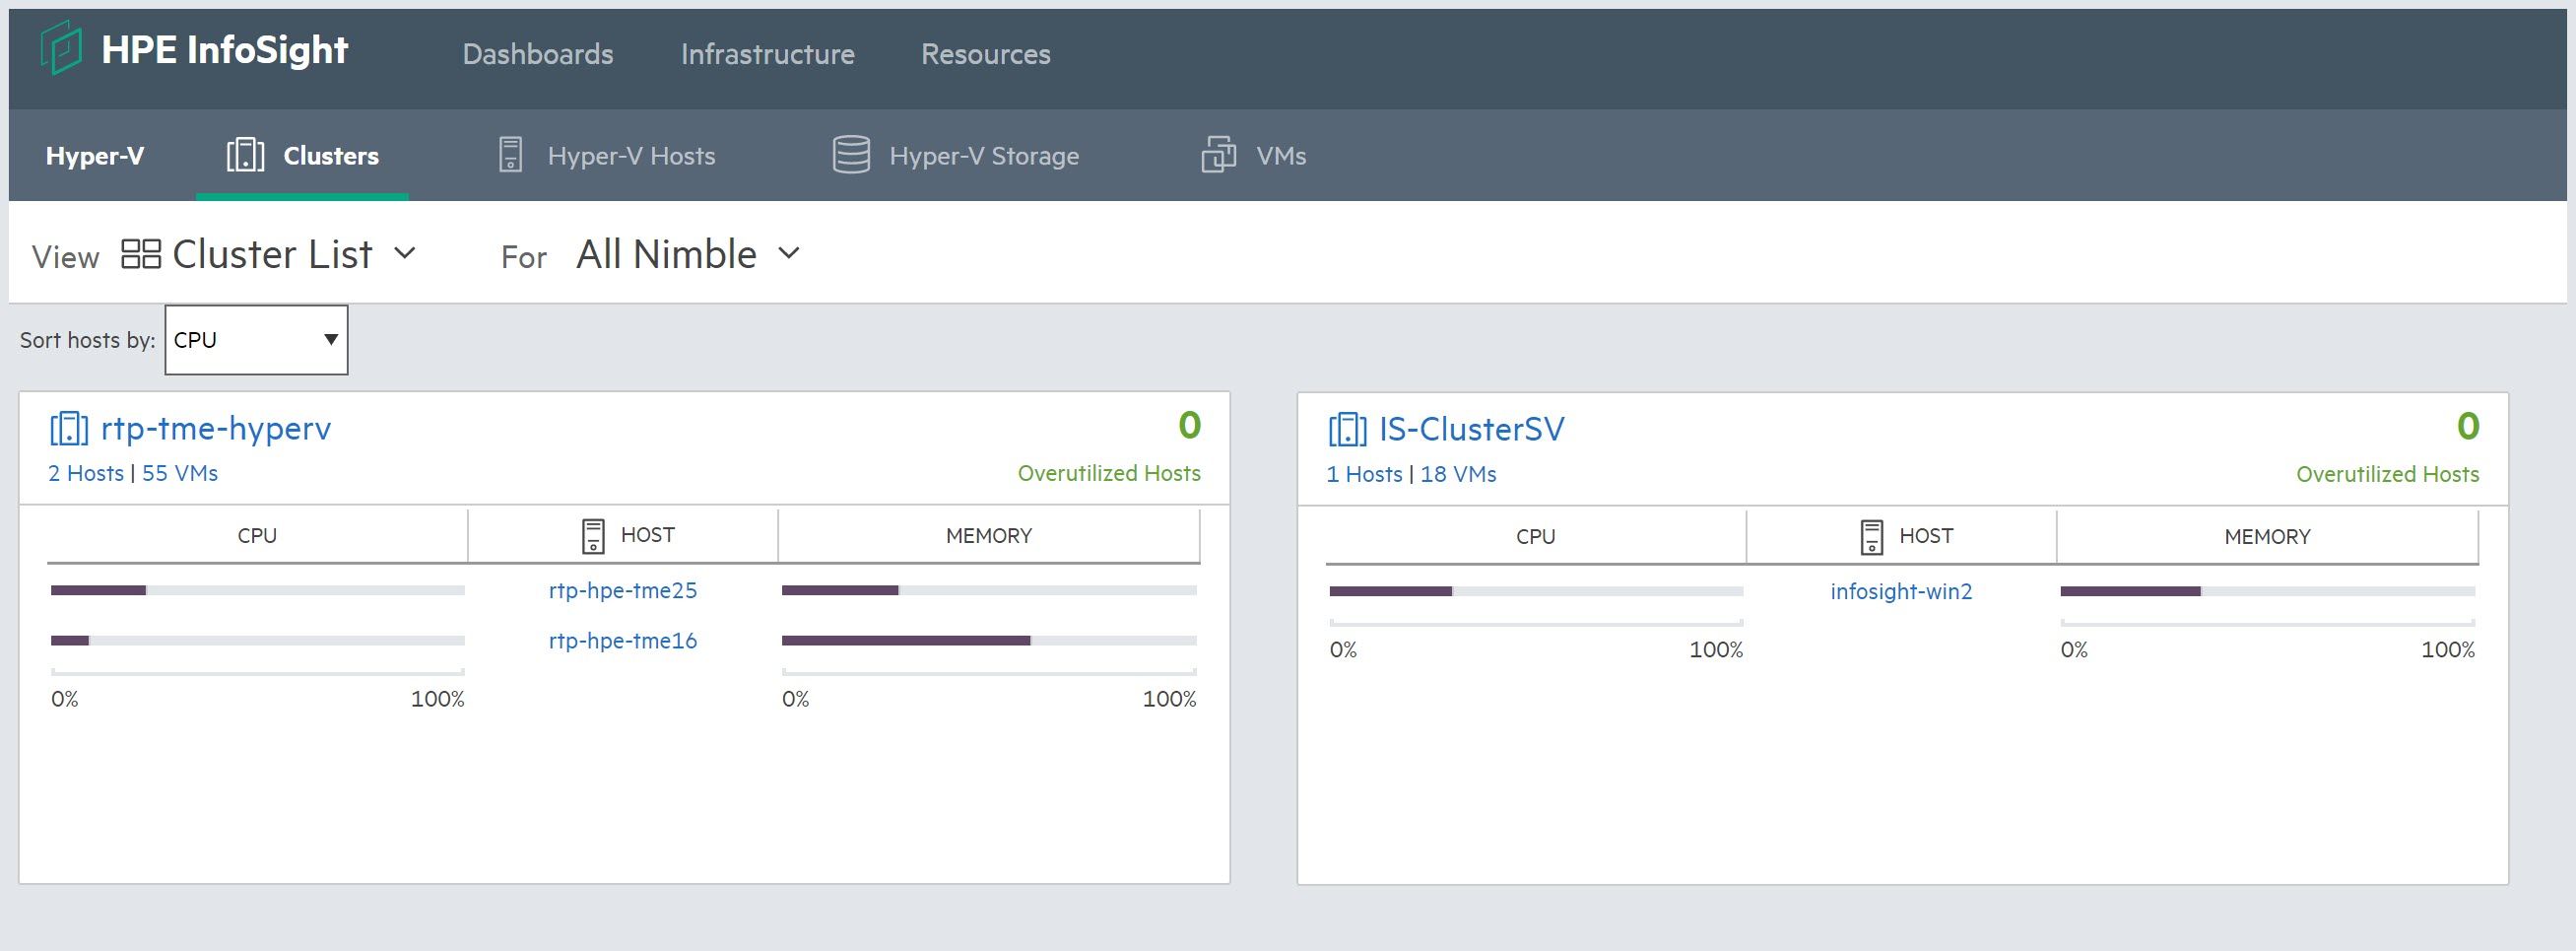Image resolution: width=2576 pixels, height=951 pixels.
Task: Open the IS-ClusterSV cluster link
Action: click(x=1472, y=429)
